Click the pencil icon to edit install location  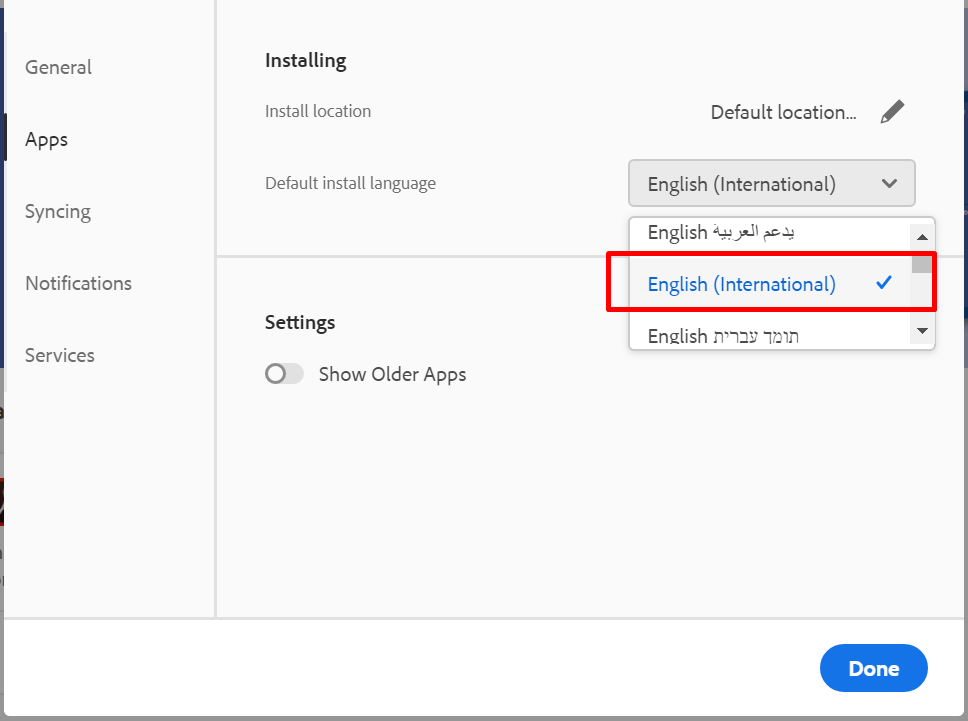893,111
